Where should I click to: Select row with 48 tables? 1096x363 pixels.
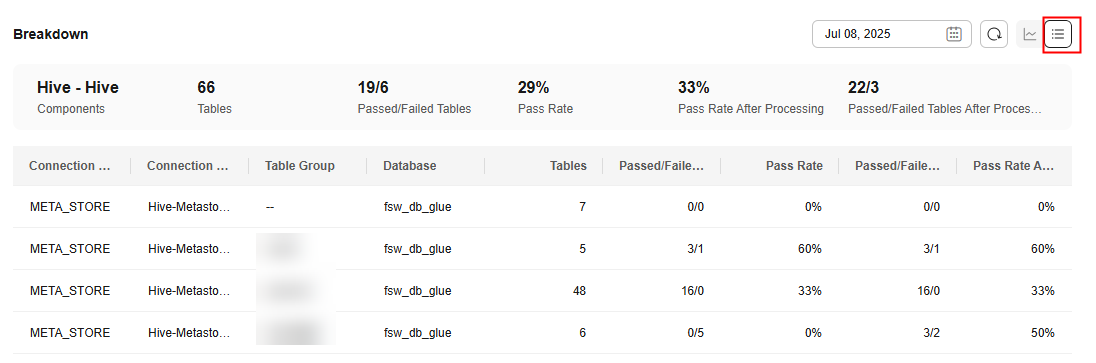click(542, 291)
